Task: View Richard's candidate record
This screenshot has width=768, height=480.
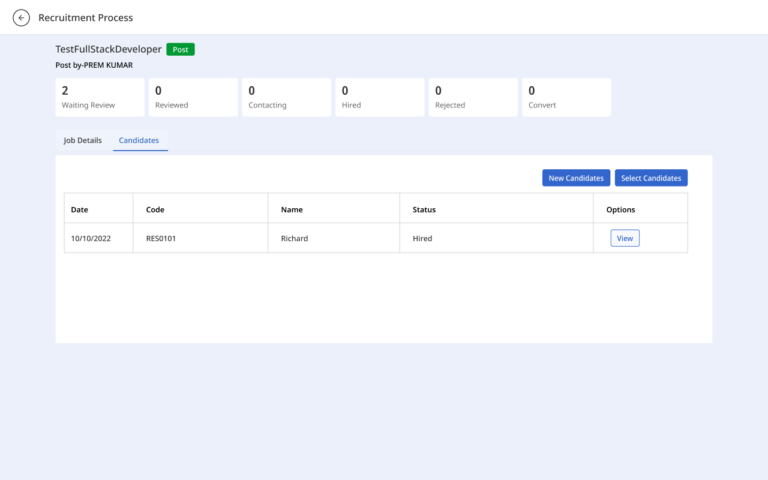Action: point(624,238)
